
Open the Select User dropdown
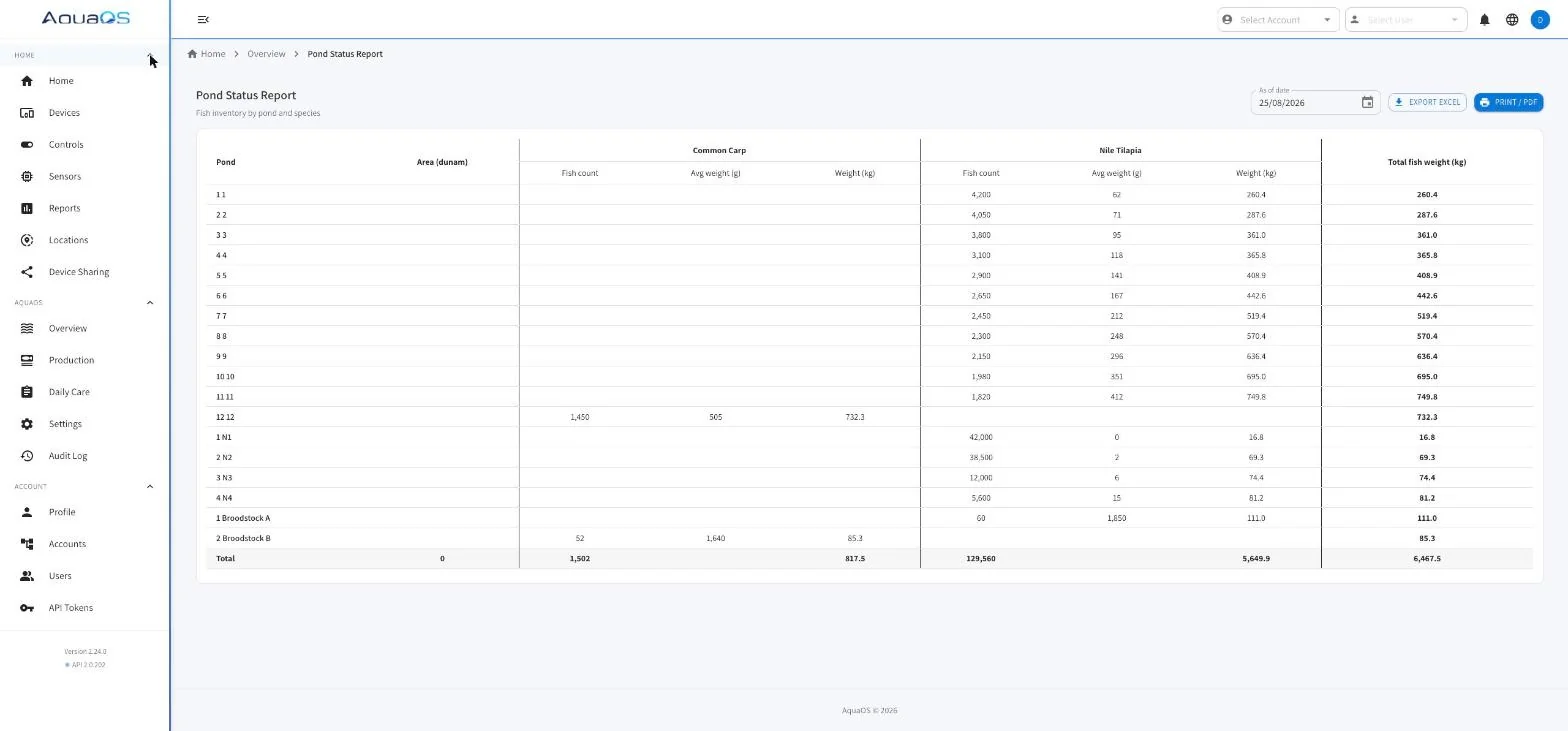(x=1406, y=20)
